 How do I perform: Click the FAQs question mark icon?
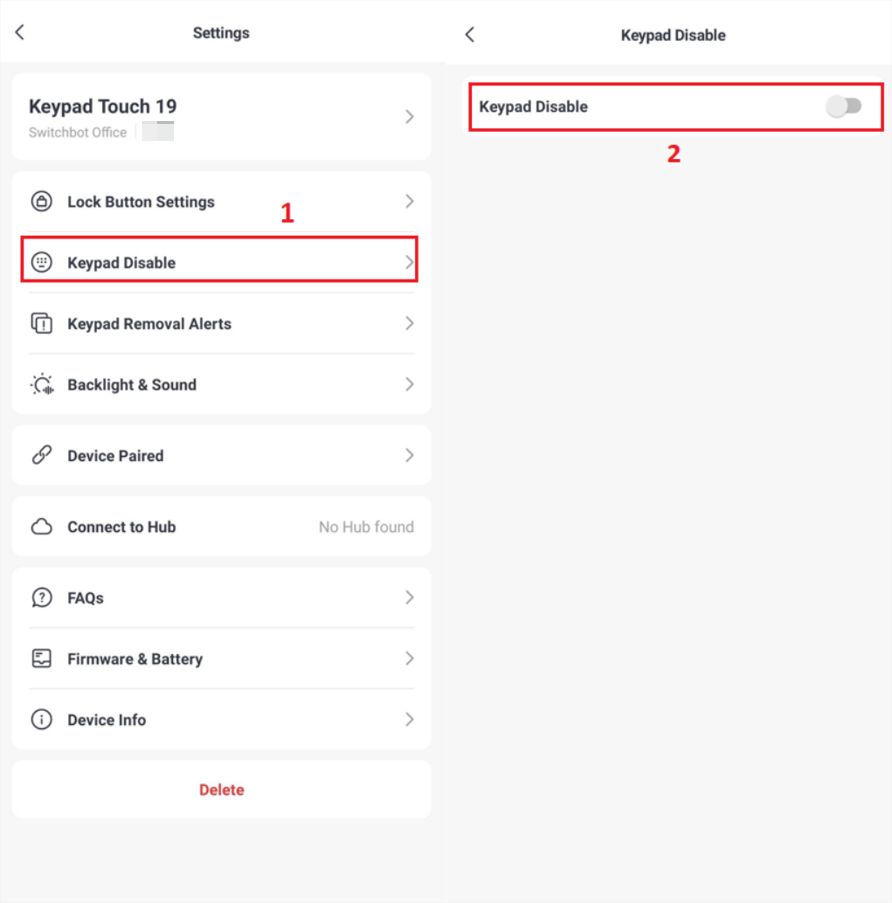[42, 598]
